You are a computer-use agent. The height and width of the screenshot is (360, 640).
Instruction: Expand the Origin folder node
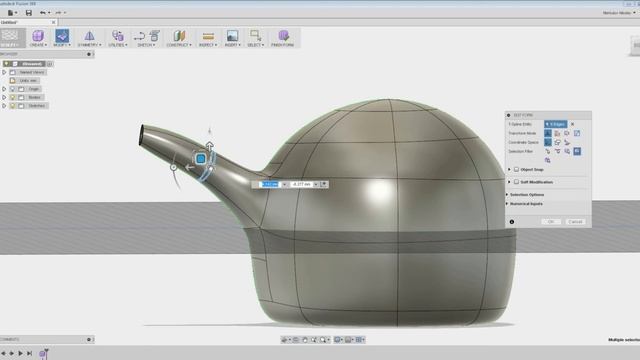pyautogui.click(x=4, y=89)
